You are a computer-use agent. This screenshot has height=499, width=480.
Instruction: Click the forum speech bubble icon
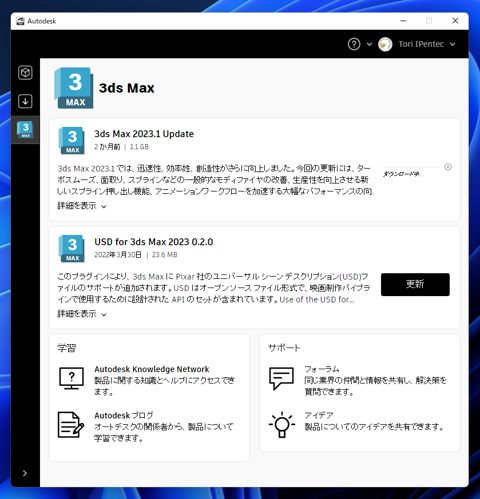[x=281, y=378]
